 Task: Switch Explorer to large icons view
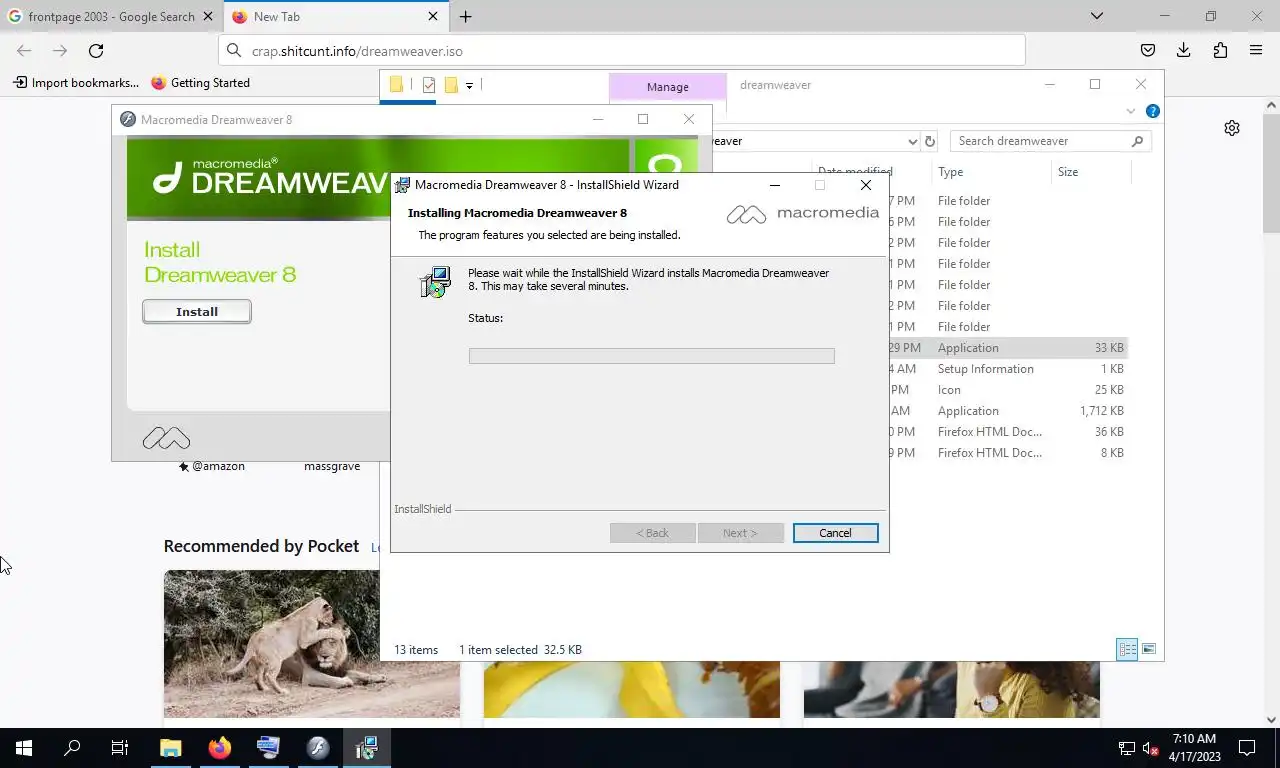point(1149,649)
